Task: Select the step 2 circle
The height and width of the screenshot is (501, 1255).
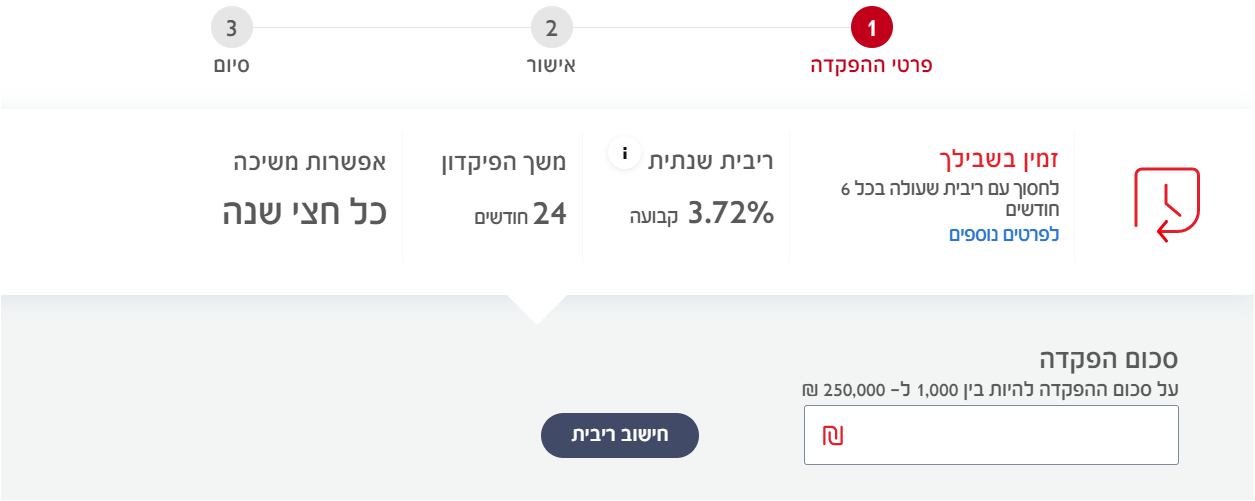Action: coord(551,28)
